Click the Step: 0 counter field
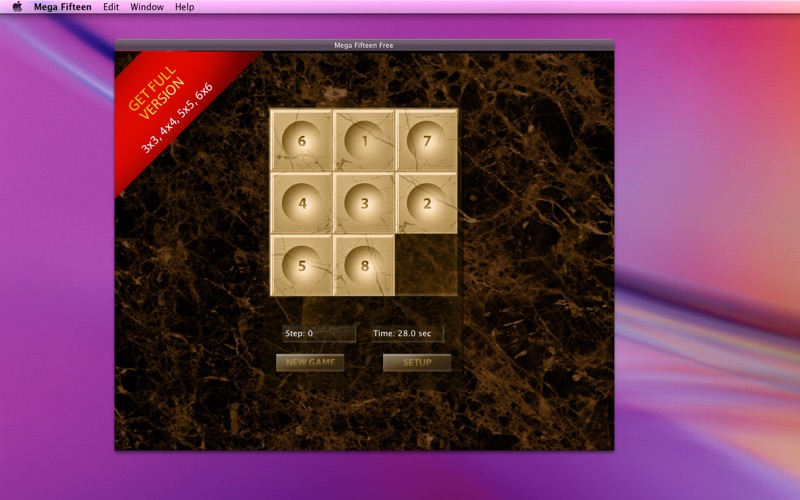 [x=319, y=333]
